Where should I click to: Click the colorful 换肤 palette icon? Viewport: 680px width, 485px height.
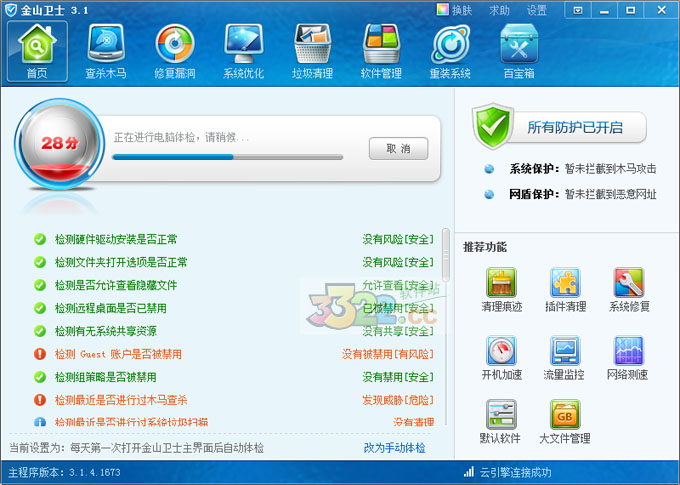click(x=442, y=10)
